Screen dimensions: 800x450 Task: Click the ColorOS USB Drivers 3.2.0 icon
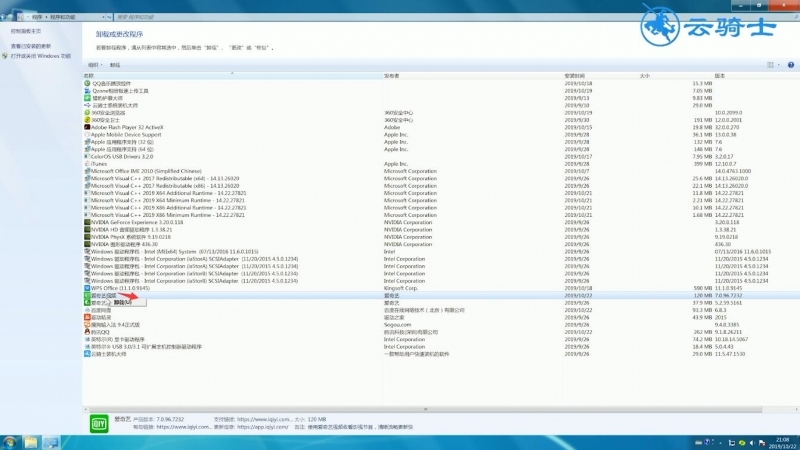coord(87,157)
